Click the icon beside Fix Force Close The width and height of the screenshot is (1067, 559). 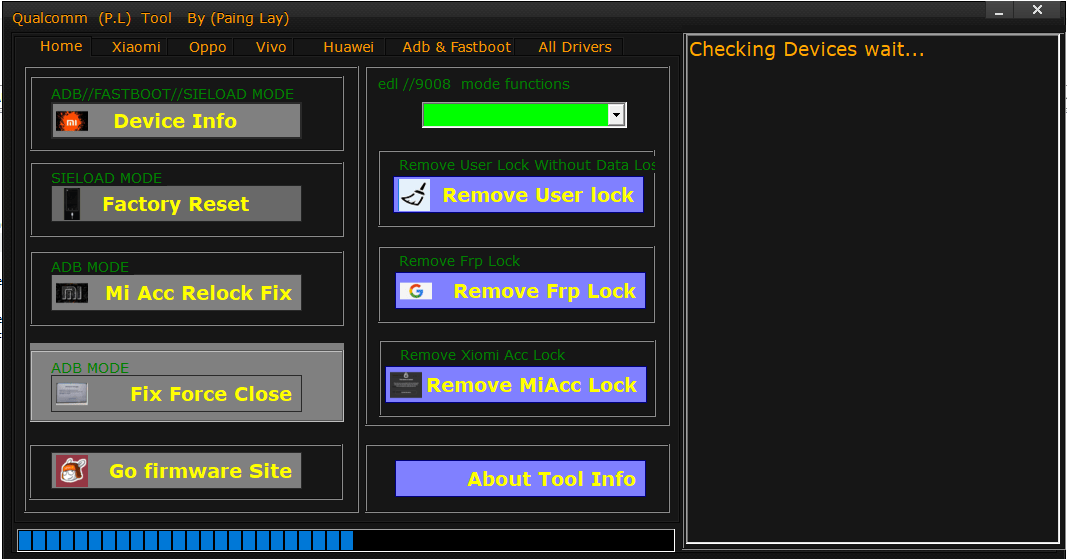point(71,394)
